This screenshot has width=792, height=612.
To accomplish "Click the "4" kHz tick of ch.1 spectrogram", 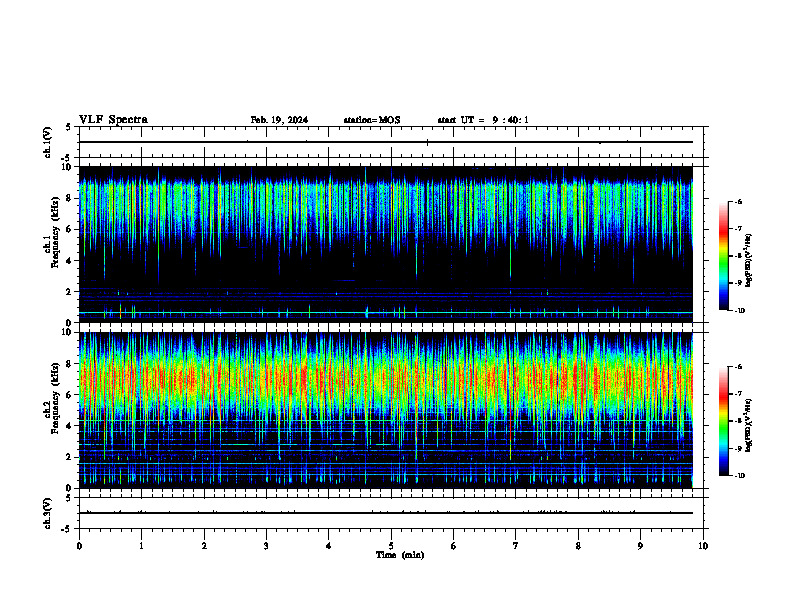I will pos(70,261).
